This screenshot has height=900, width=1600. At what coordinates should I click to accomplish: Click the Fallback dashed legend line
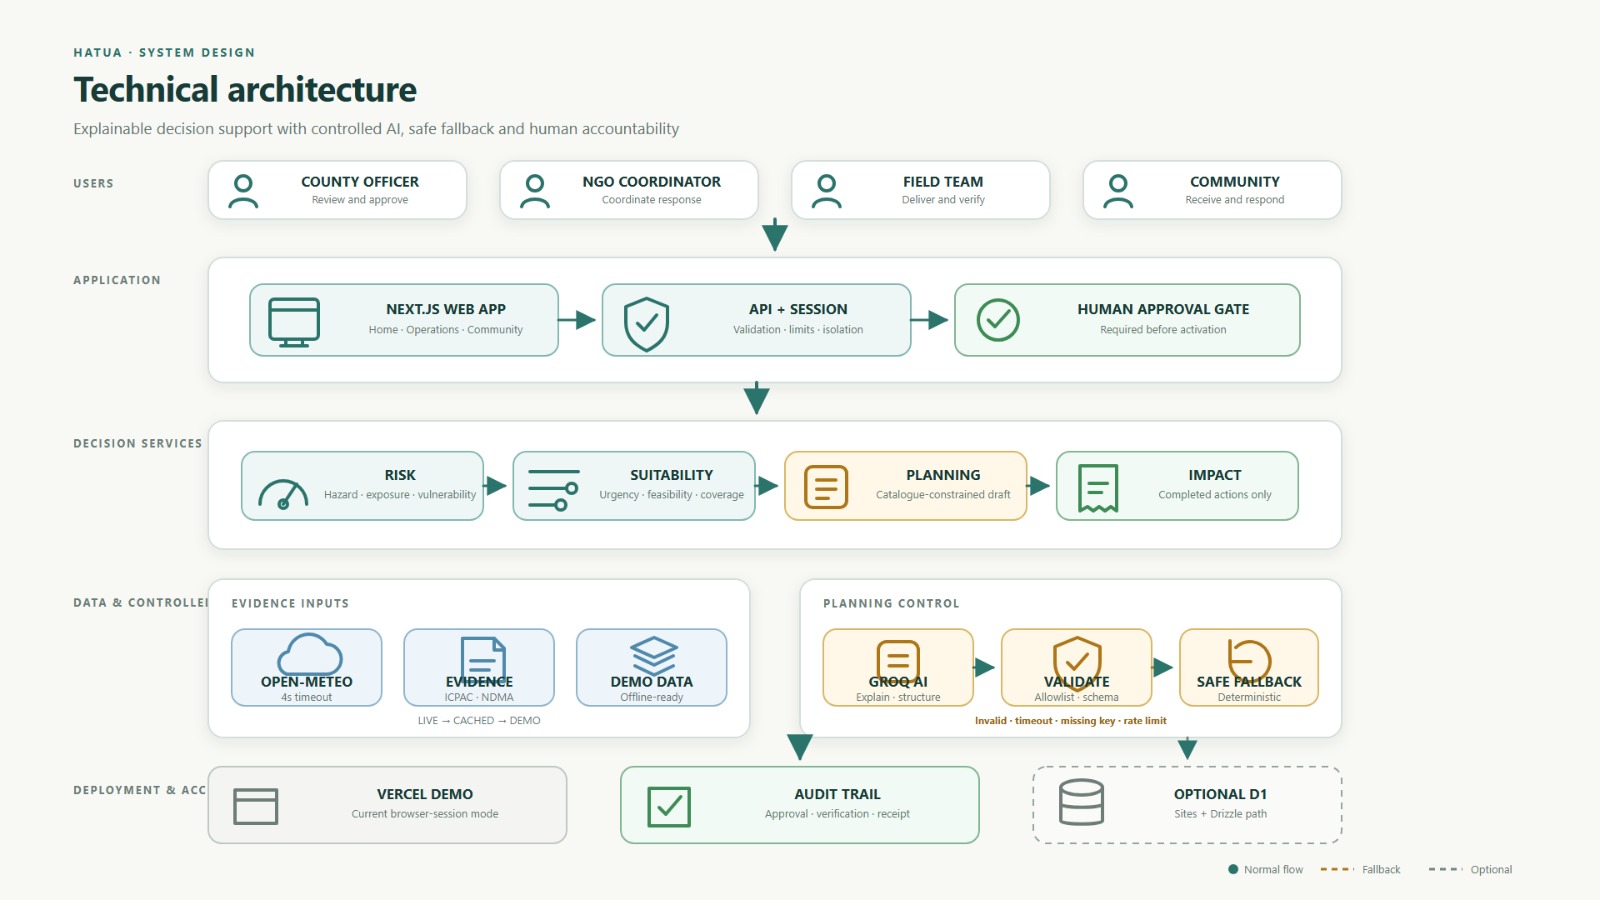pos(1336,869)
